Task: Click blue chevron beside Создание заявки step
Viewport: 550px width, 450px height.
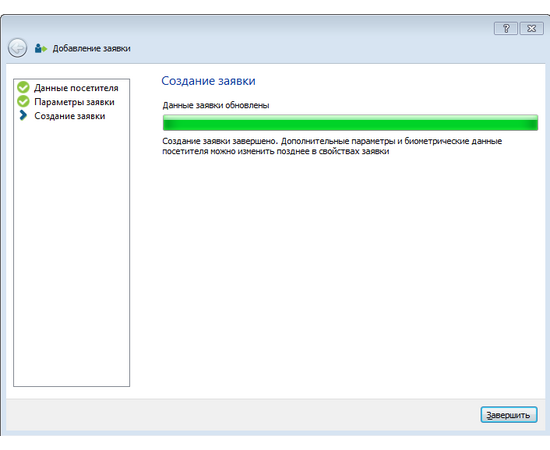Action: pyautogui.click(x=23, y=115)
